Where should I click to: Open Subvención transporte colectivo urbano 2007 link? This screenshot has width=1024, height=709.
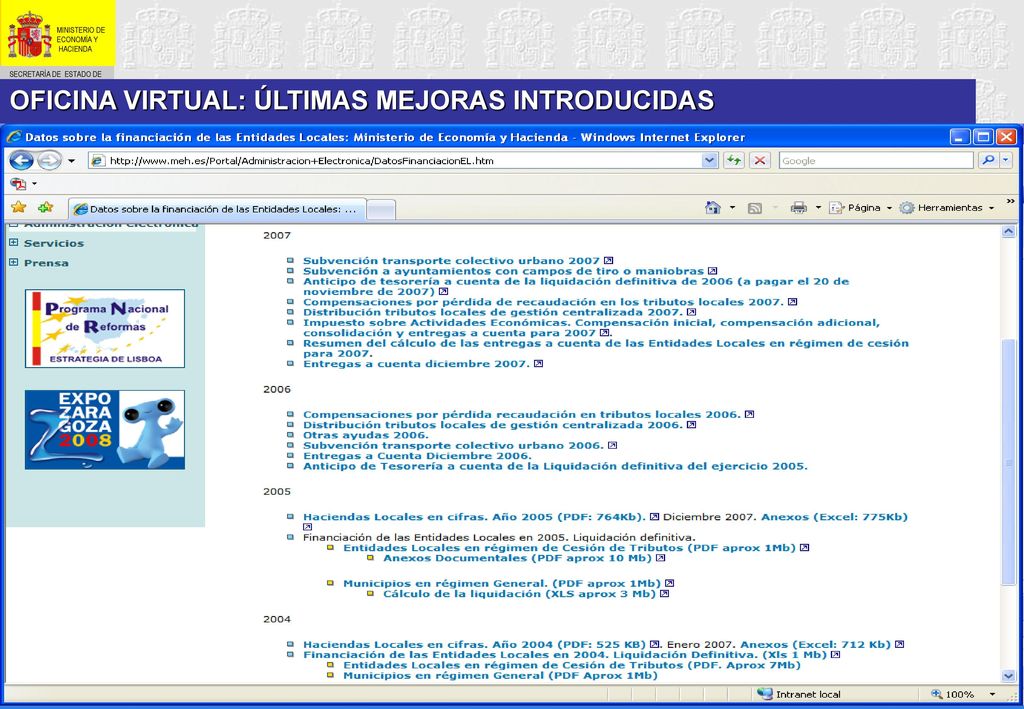pos(451,260)
